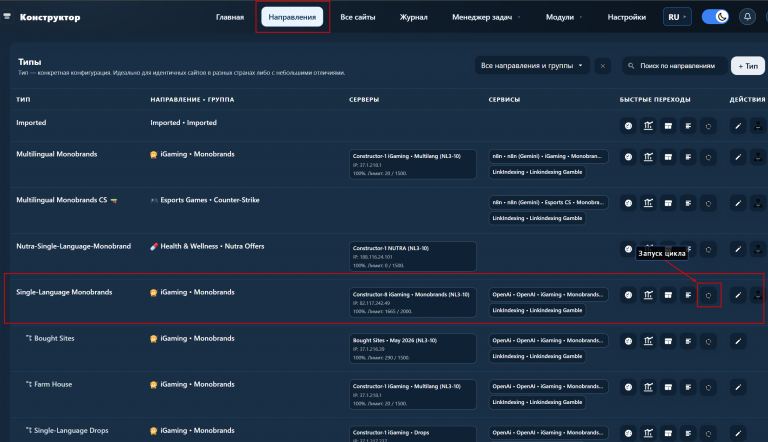Click the cycle icon for Multilingual Monobrands
This screenshot has width=768, height=442.
[x=708, y=157]
